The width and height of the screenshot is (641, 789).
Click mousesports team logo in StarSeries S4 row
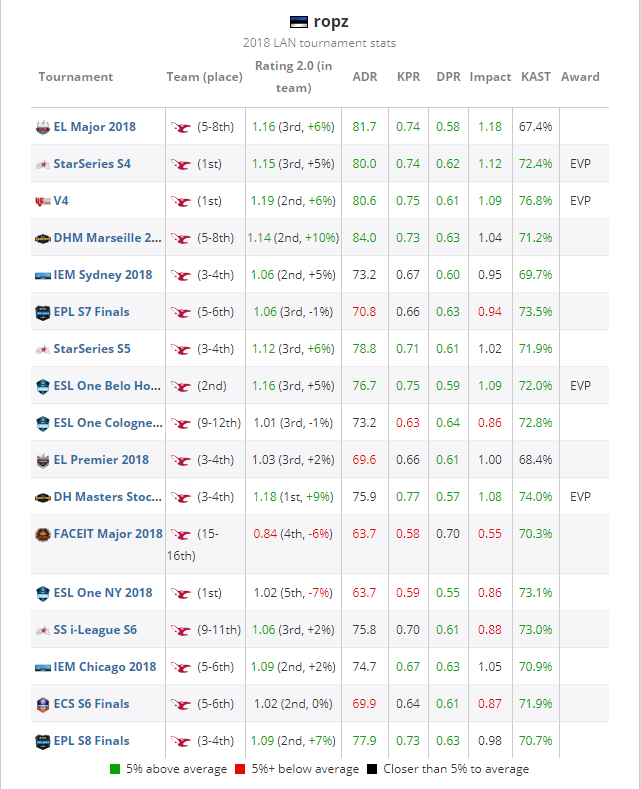coord(181,164)
